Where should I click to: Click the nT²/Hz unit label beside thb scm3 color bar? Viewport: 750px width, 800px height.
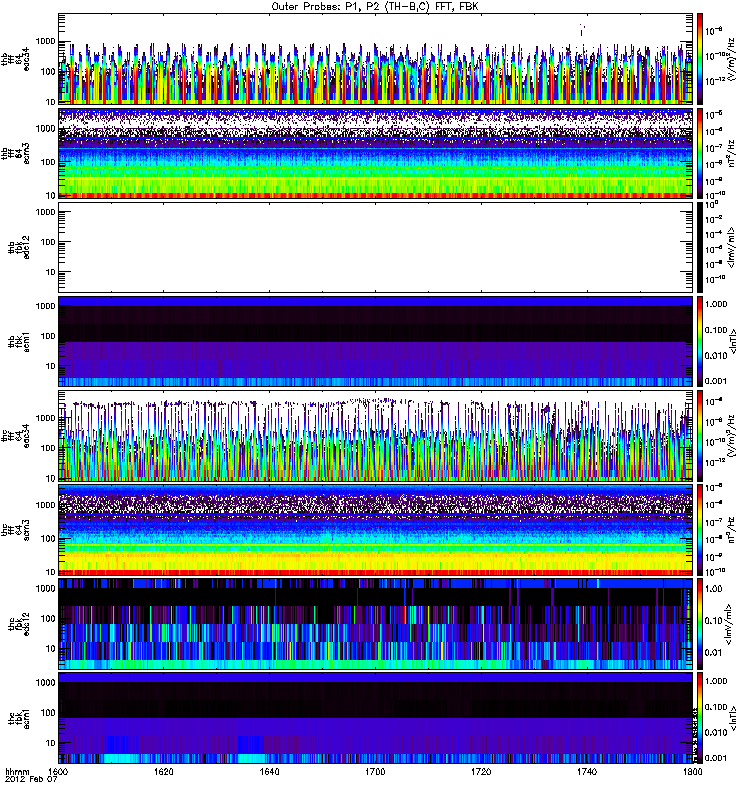tap(732, 153)
